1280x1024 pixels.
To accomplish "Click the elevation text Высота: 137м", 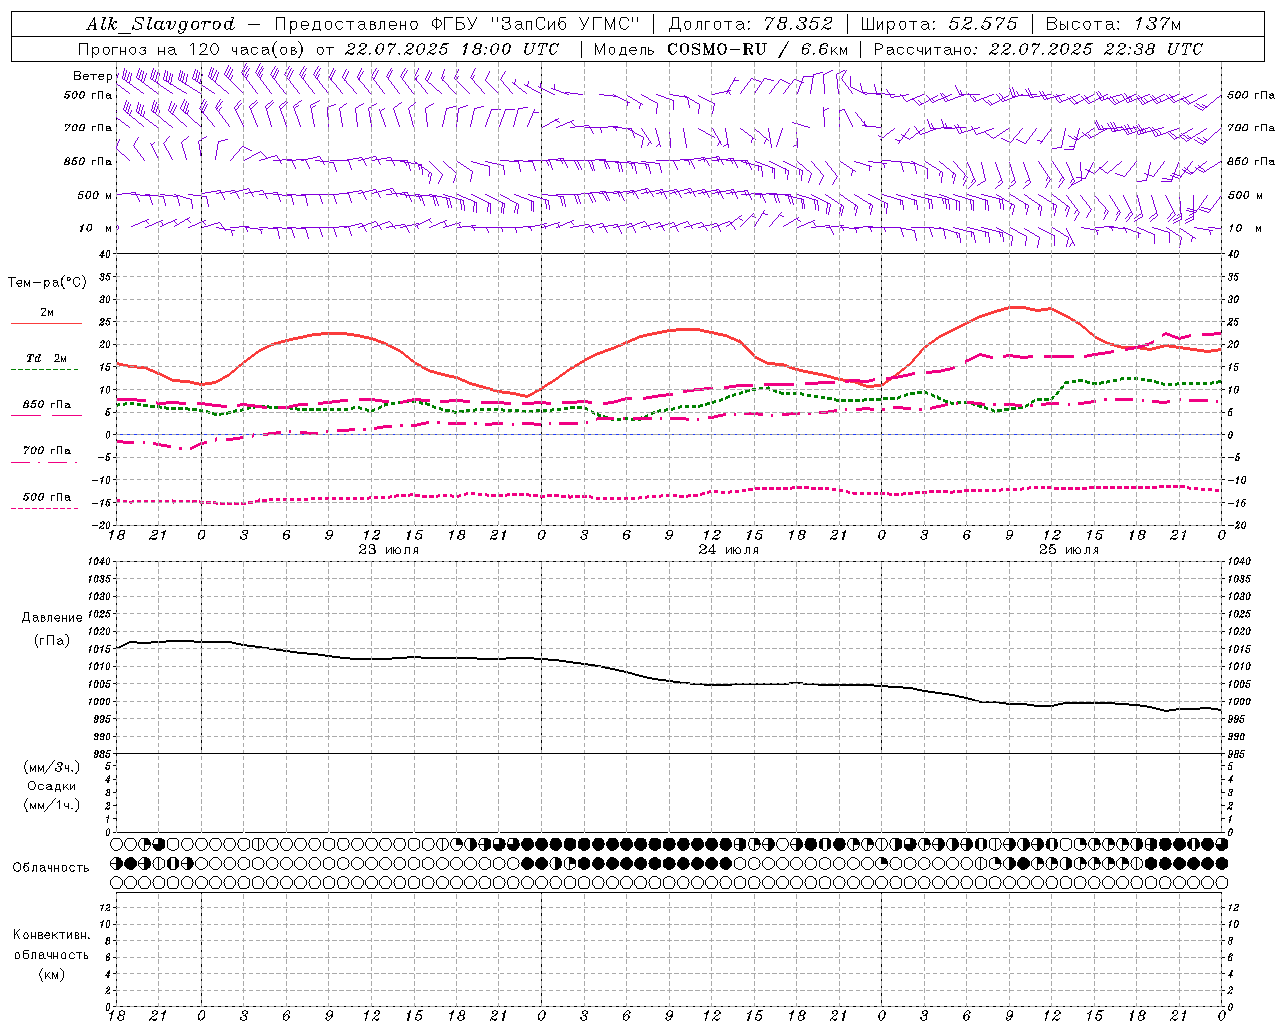I will coord(1113,24).
